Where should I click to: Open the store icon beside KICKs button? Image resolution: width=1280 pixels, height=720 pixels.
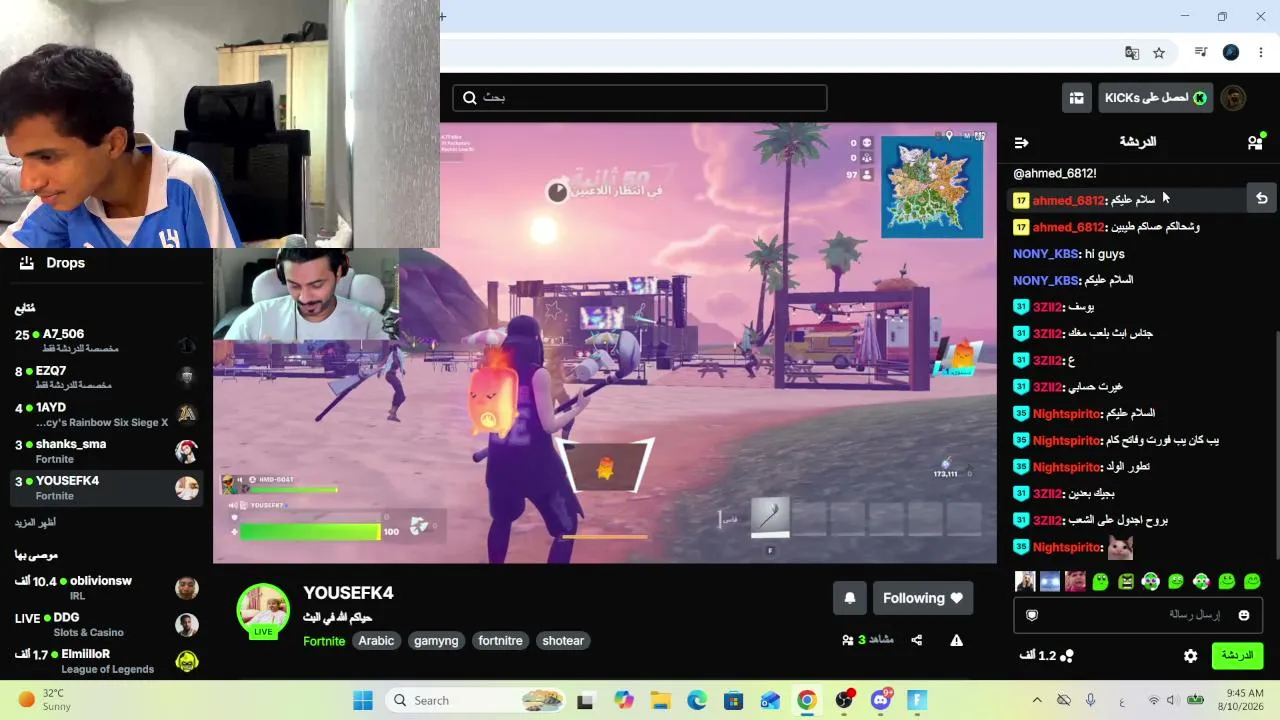1077,98
